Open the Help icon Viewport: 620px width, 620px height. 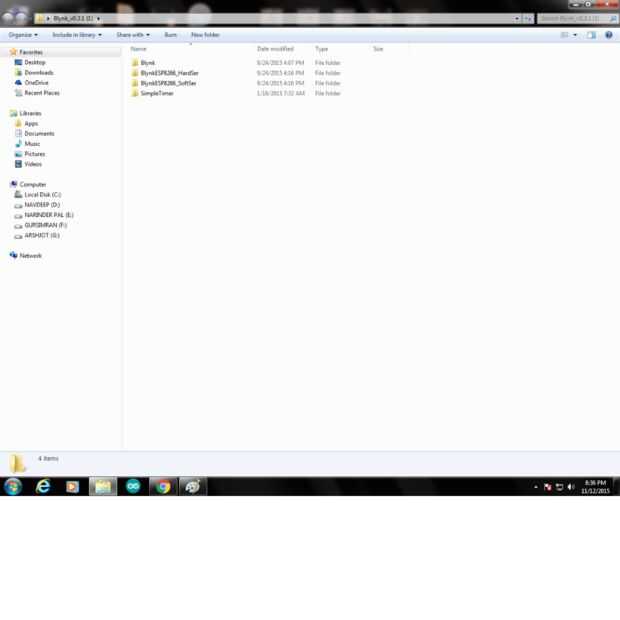pos(609,35)
